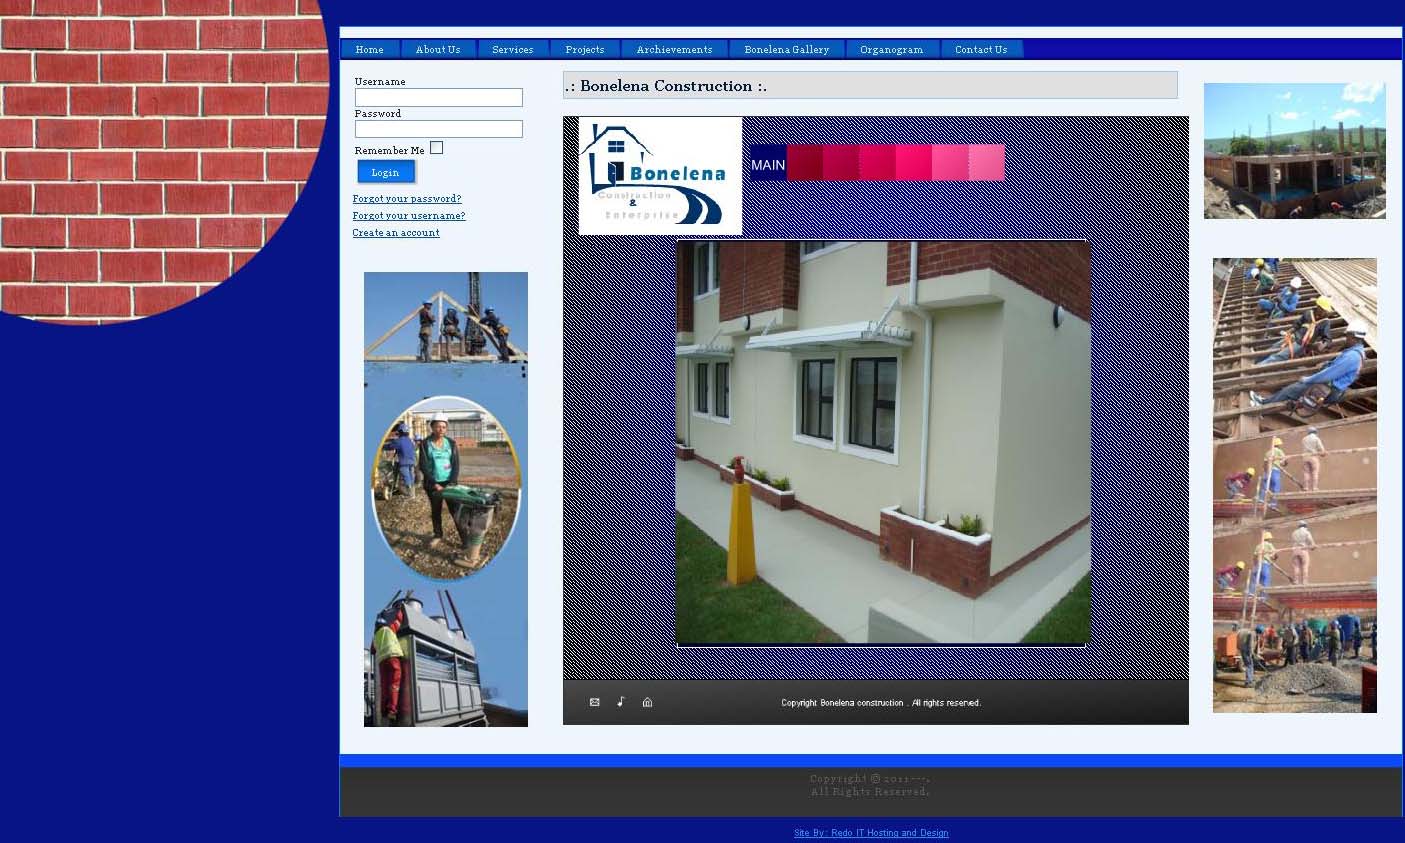Focus the Username input field
This screenshot has width=1405, height=843.
pyautogui.click(x=439, y=97)
